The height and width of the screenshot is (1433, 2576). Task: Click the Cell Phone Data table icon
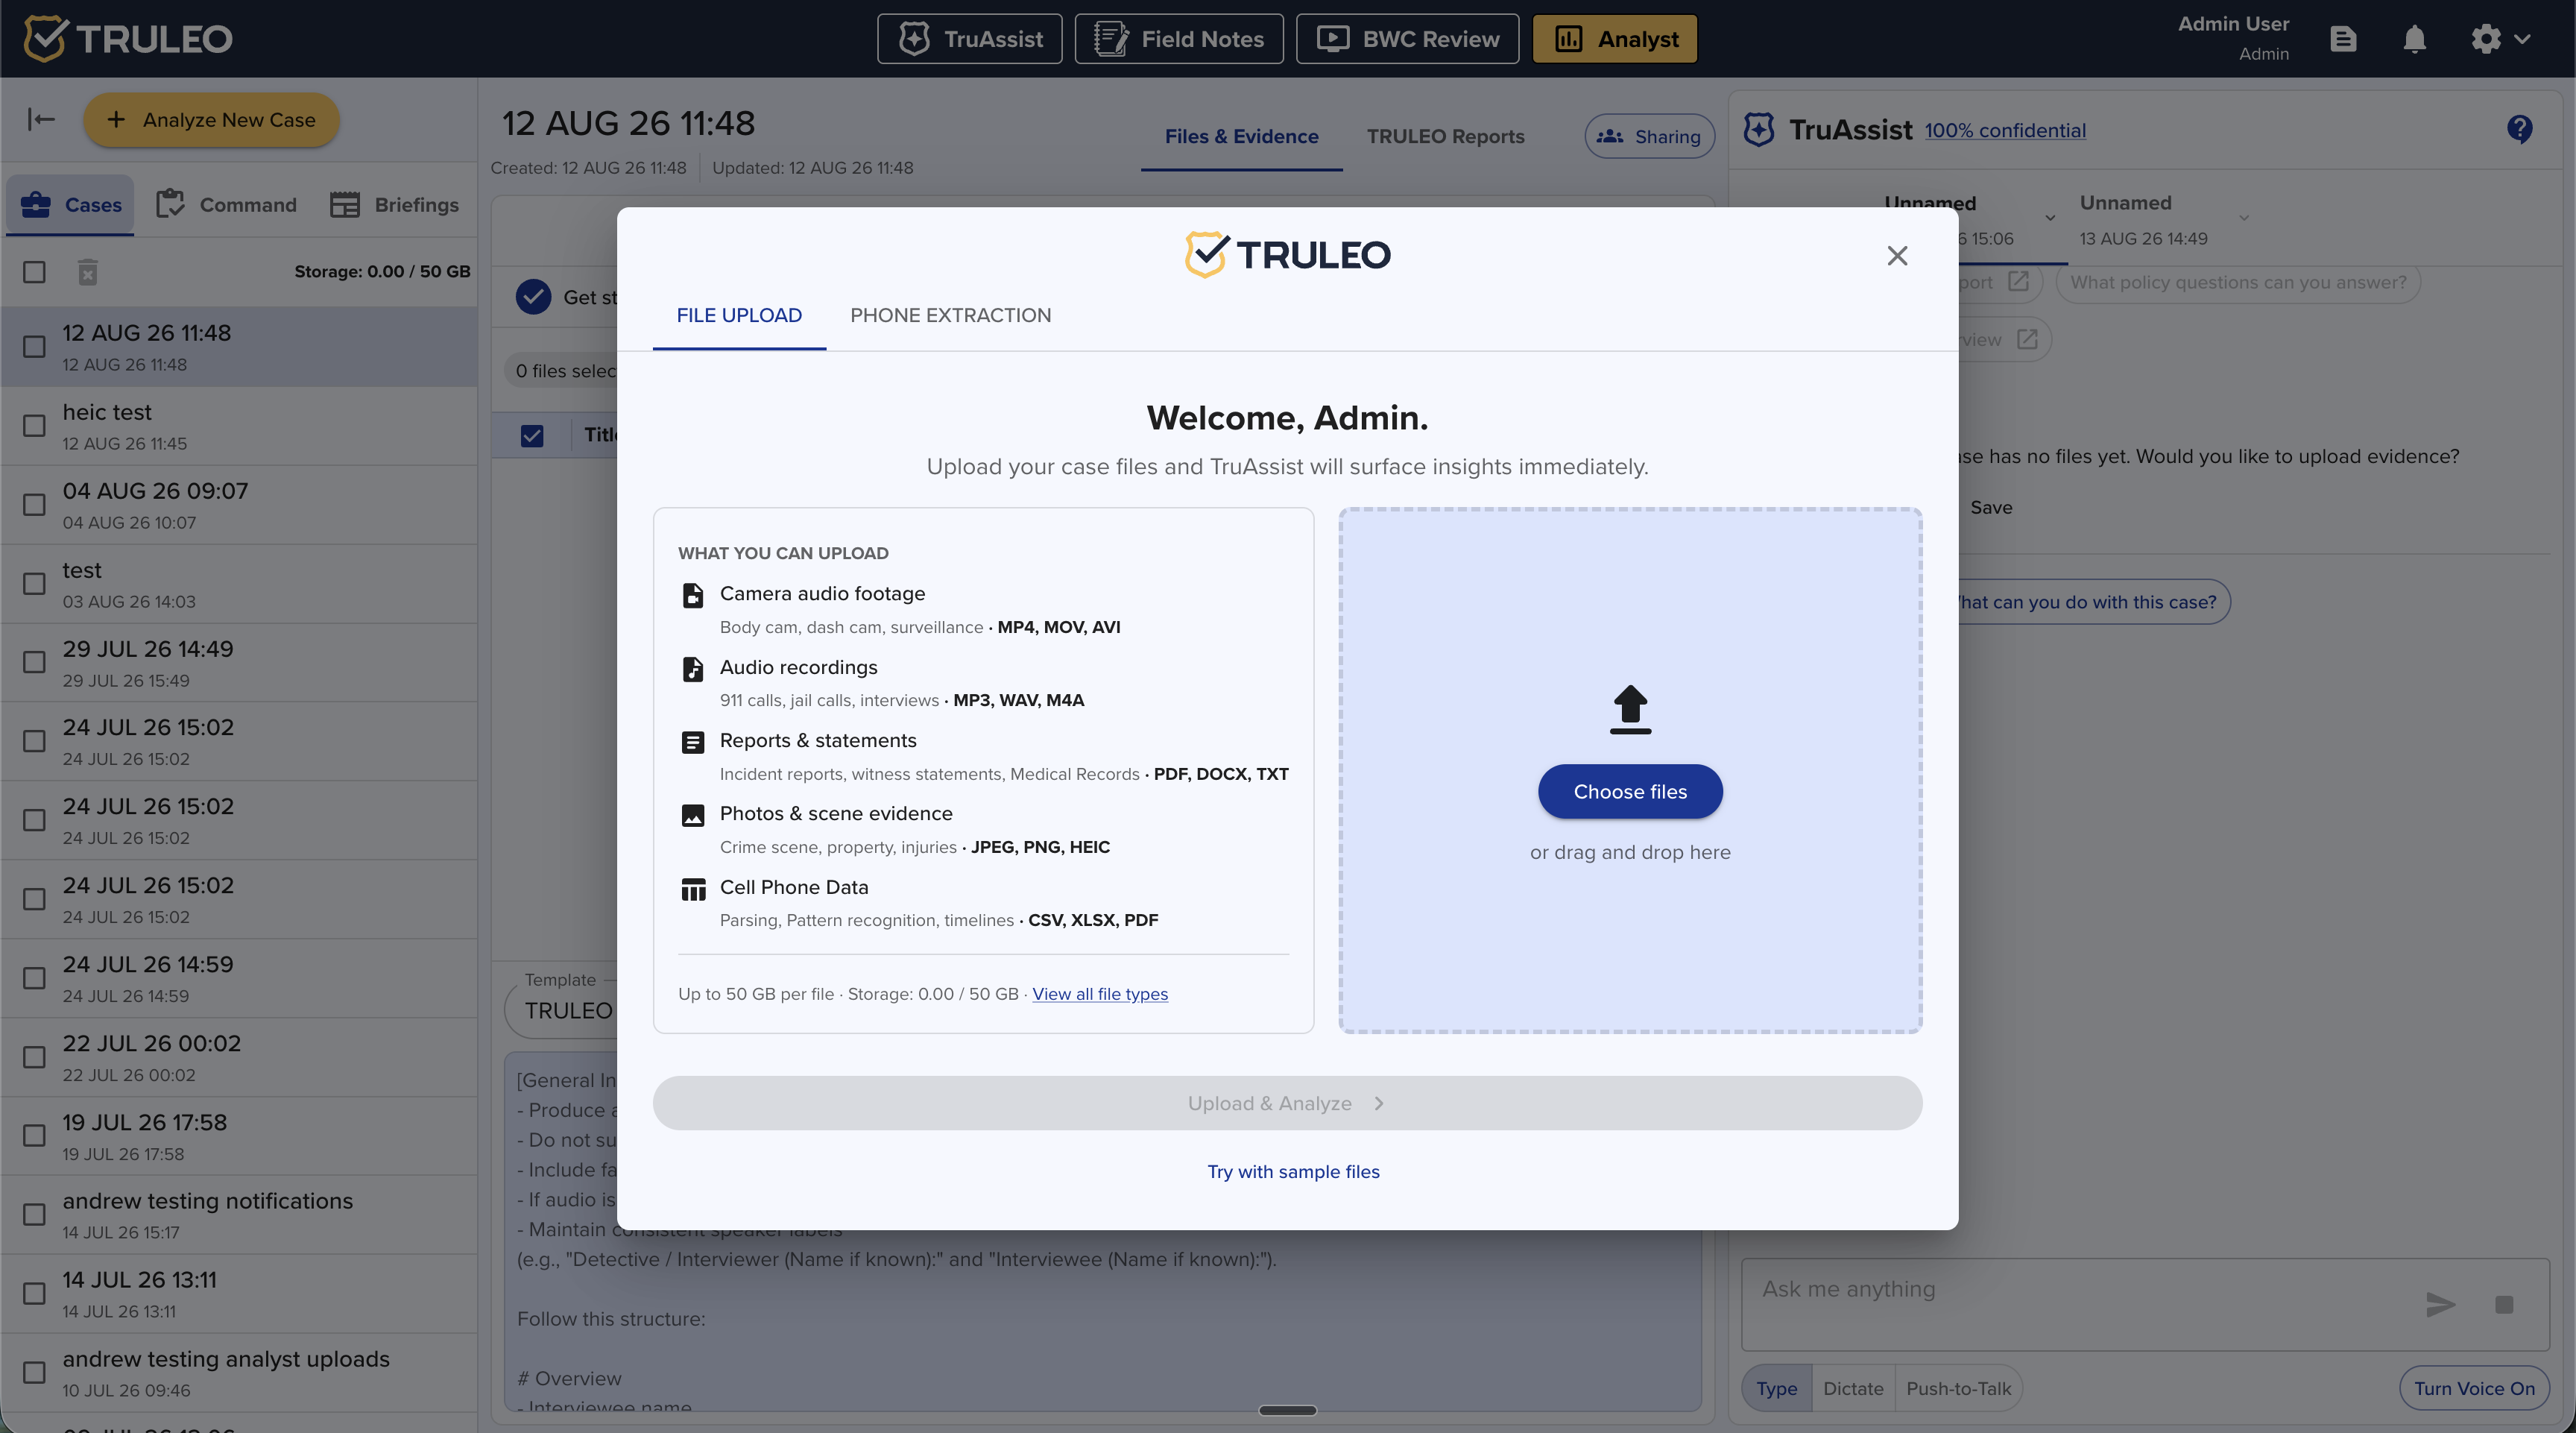click(693, 889)
